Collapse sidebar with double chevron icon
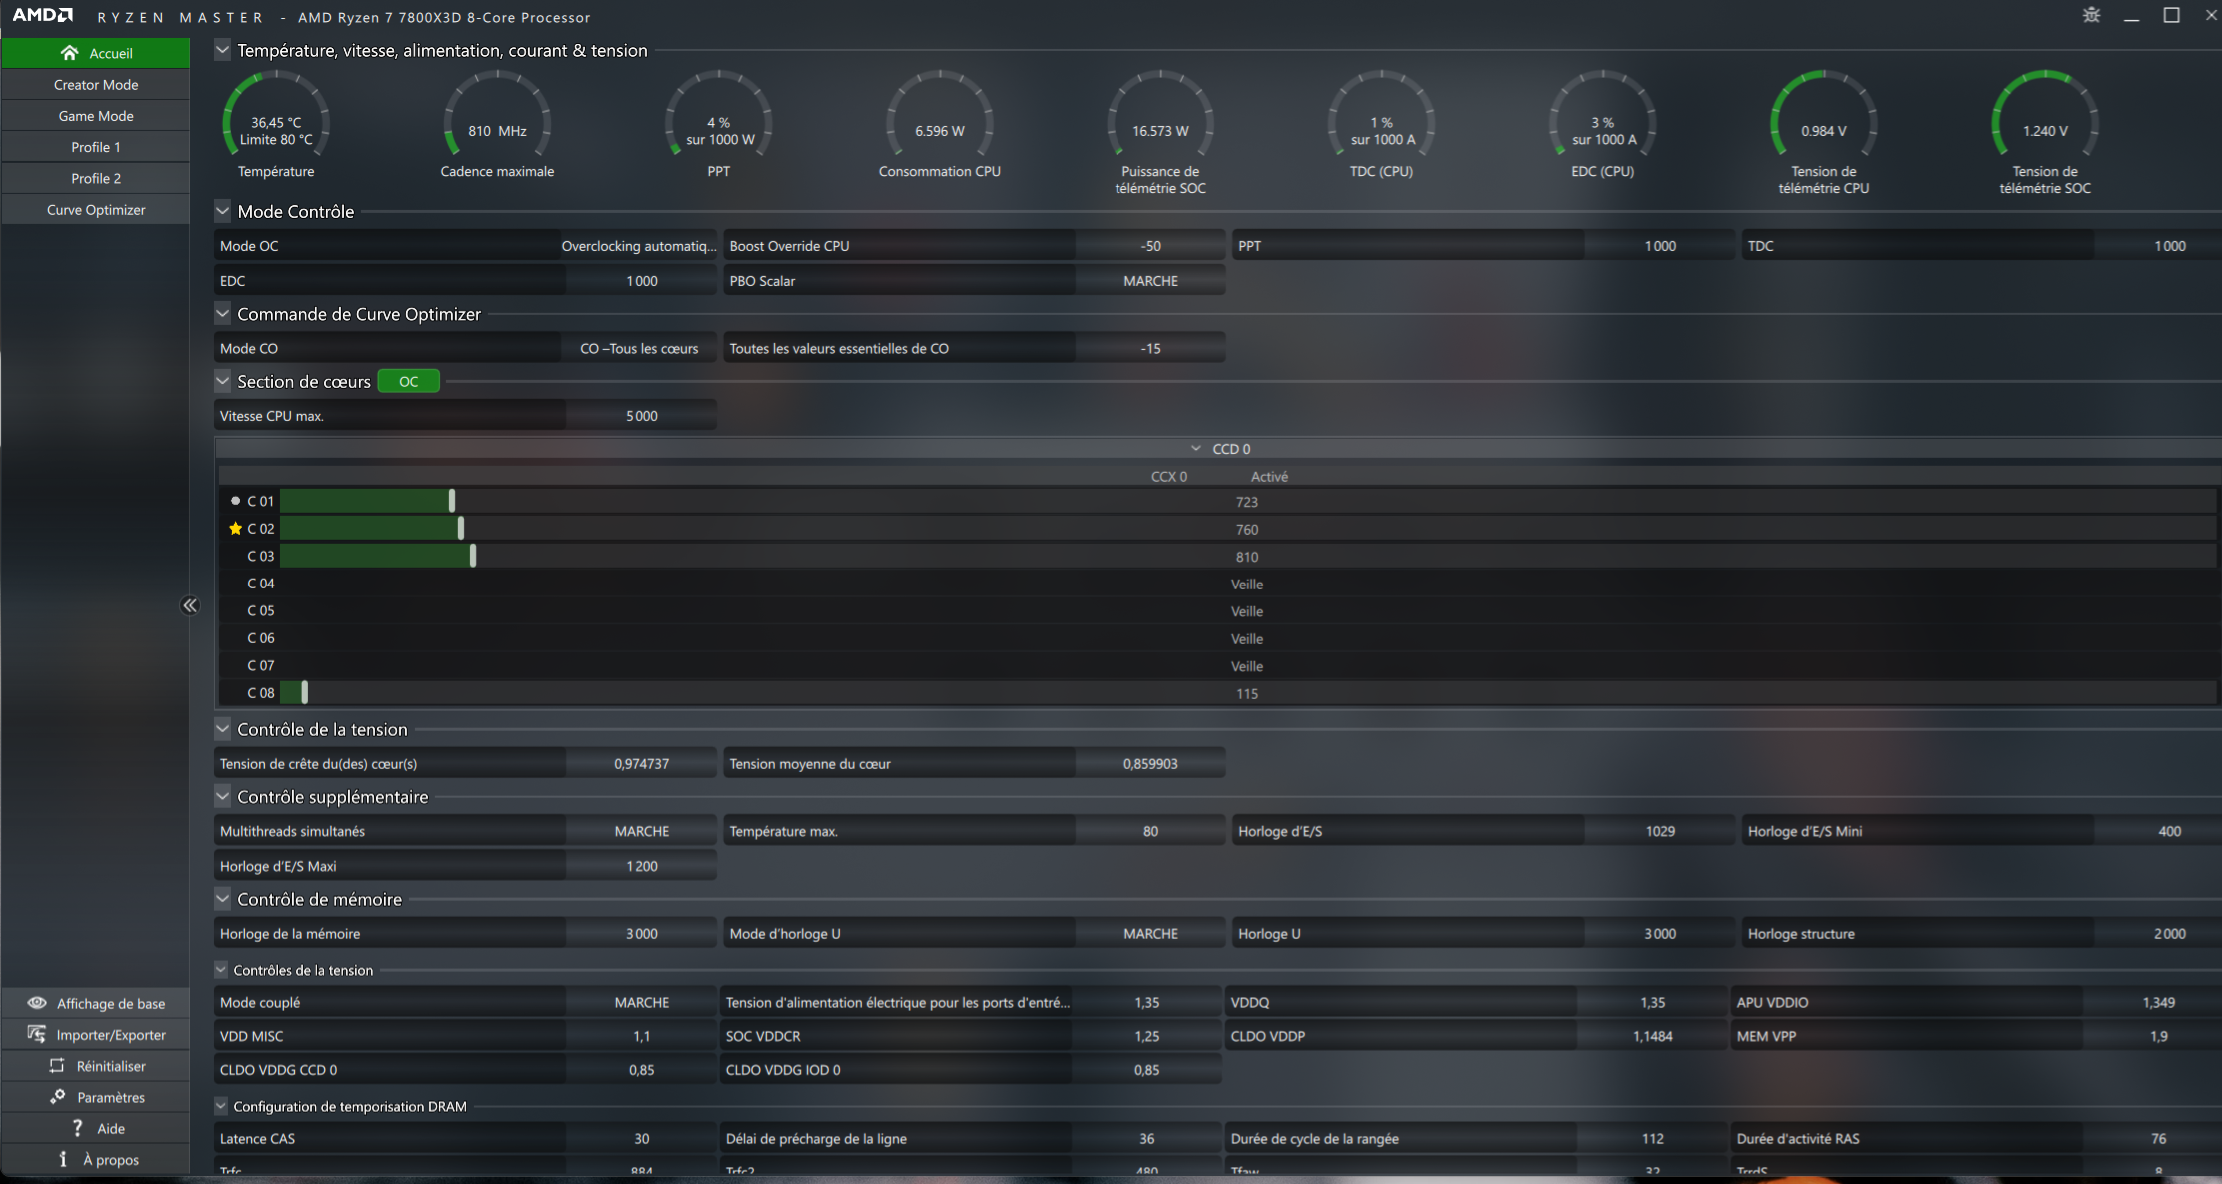 coord(190,605)
